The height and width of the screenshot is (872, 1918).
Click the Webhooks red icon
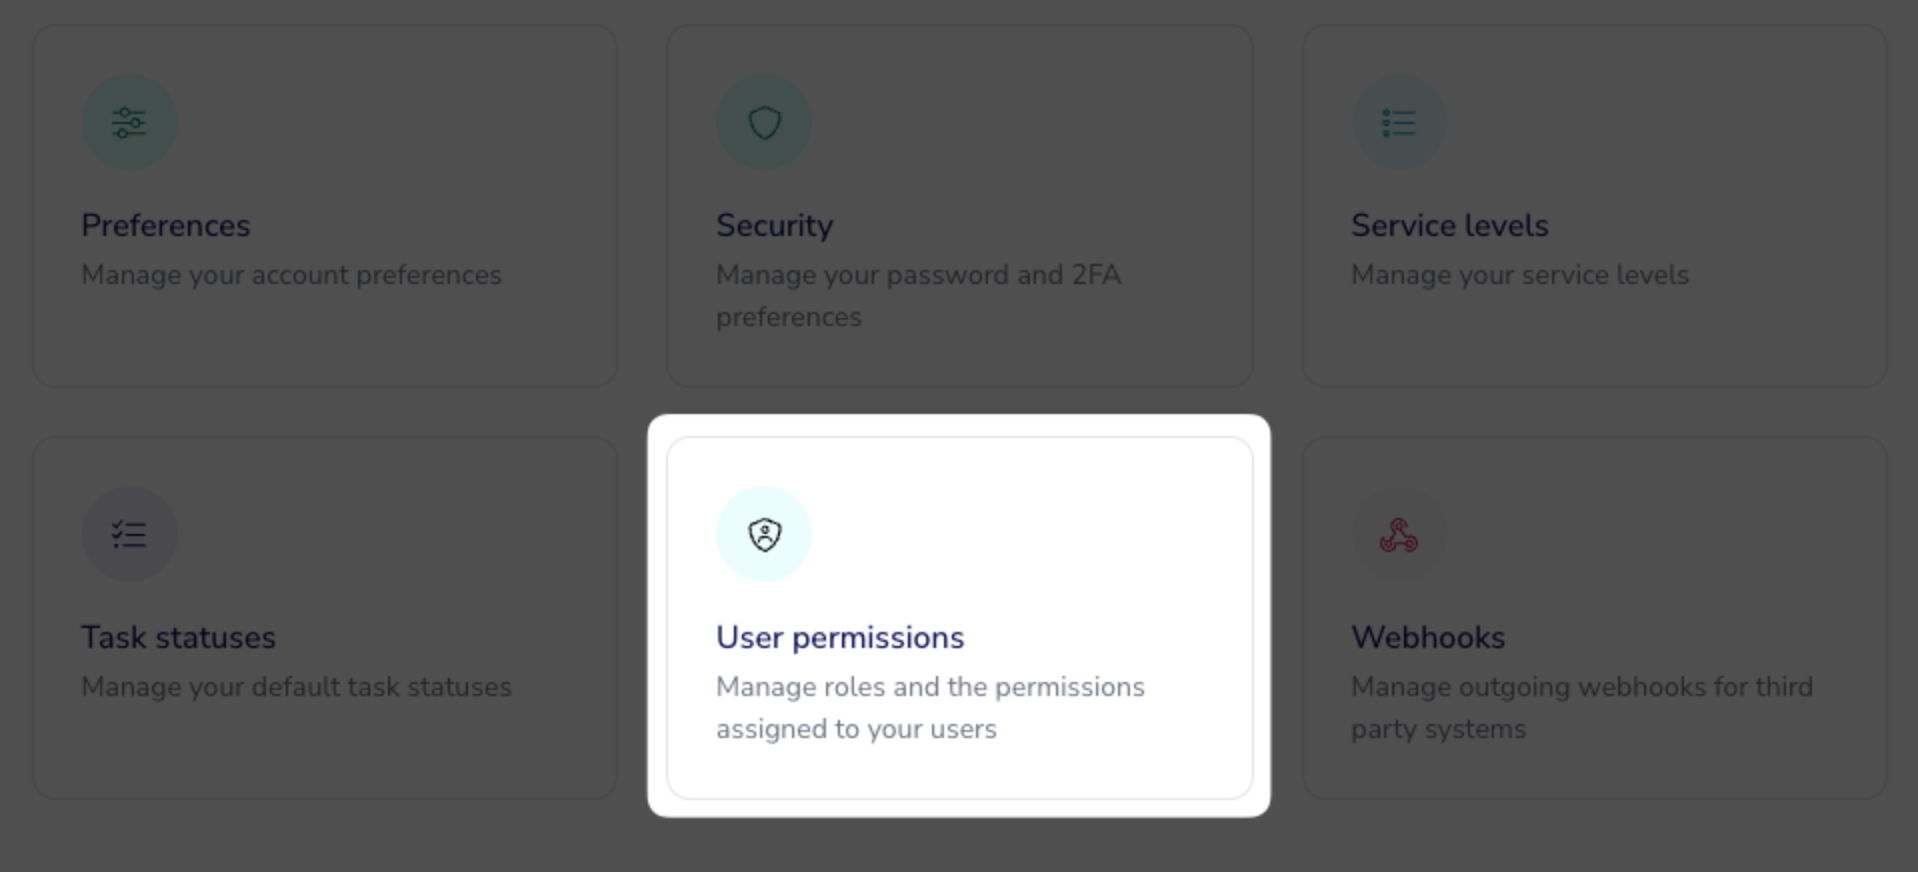click(1399, 535)
